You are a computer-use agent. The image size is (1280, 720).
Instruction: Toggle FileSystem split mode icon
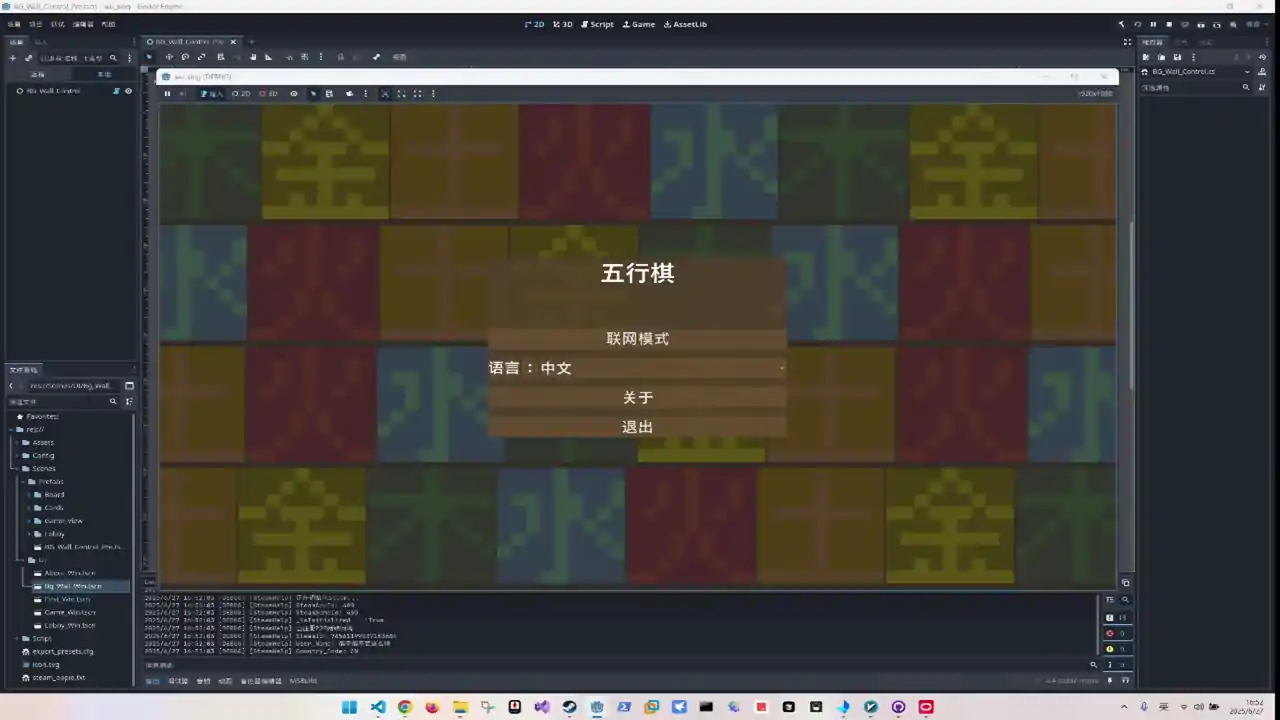[129, 385]
